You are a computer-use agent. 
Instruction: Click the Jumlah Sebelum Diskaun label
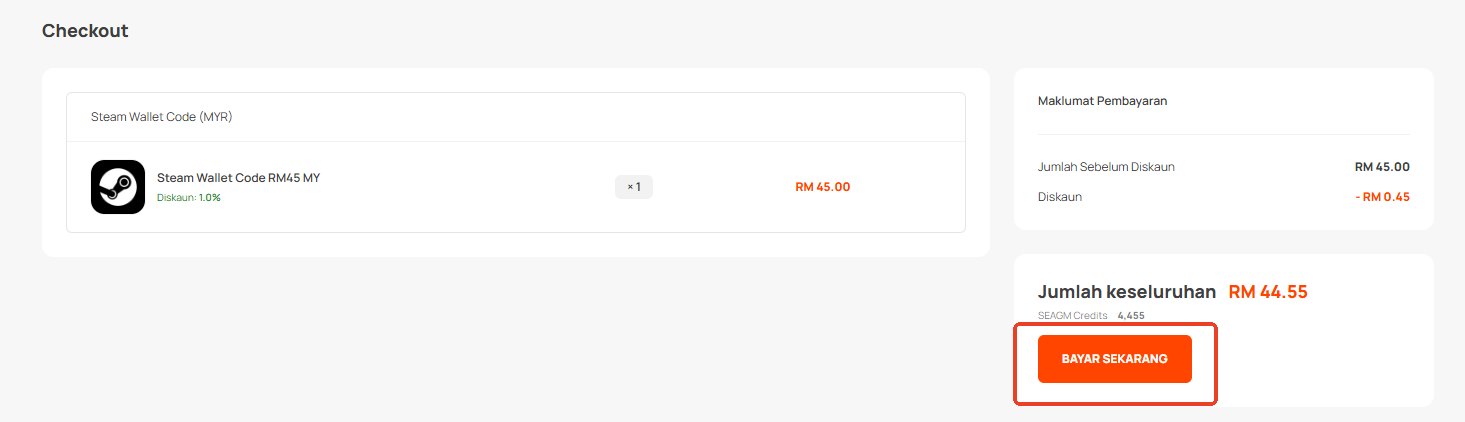1106,167
